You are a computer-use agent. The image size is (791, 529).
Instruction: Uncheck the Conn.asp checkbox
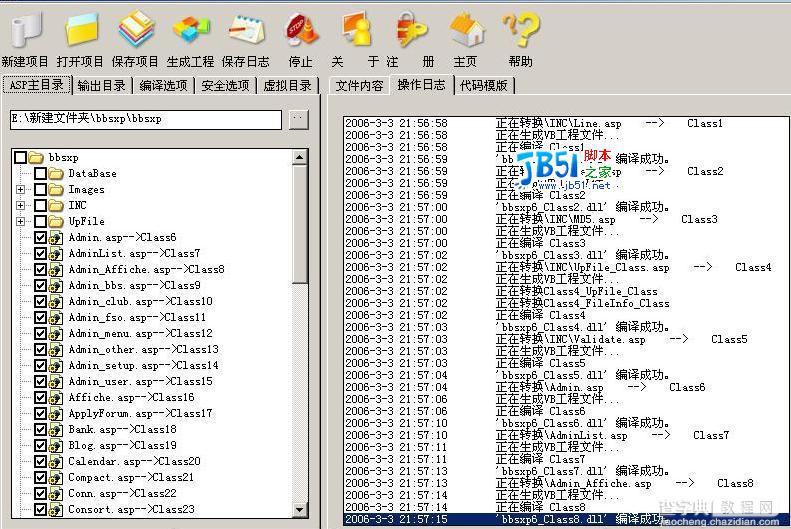[x=41, y=493]
